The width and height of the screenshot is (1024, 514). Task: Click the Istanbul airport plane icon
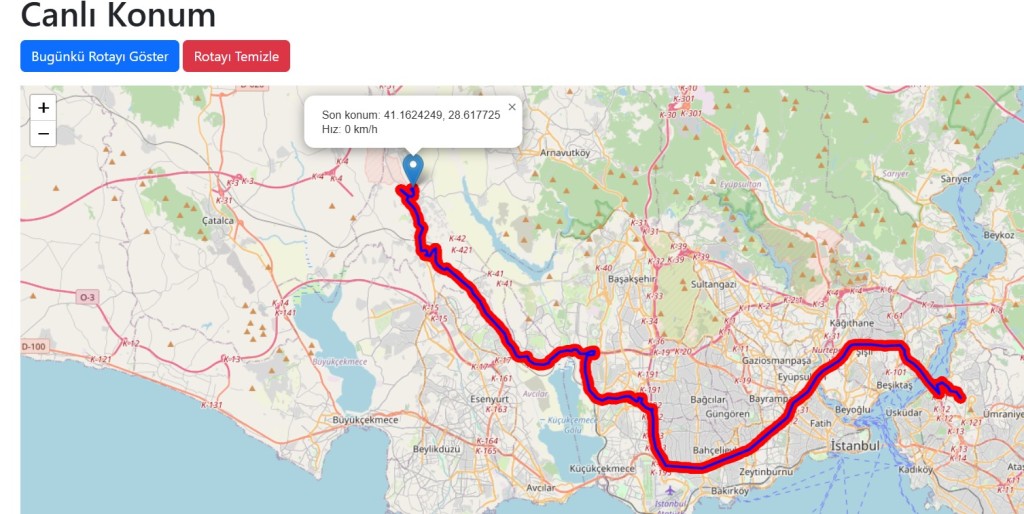pos(668,490)
